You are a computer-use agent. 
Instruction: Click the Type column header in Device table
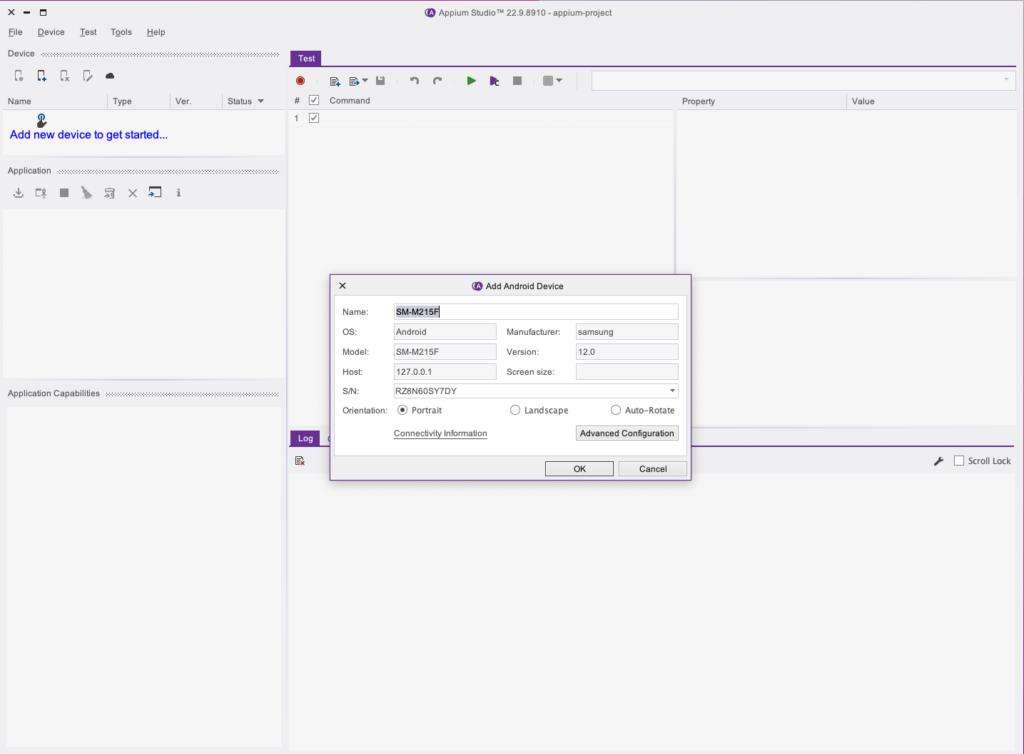[138, 101]
